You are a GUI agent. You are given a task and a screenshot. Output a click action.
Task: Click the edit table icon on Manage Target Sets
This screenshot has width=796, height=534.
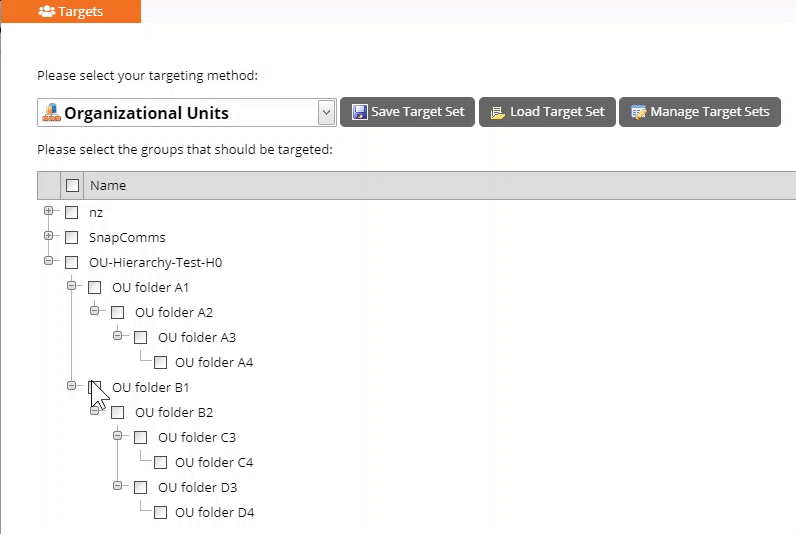[638, 112]
